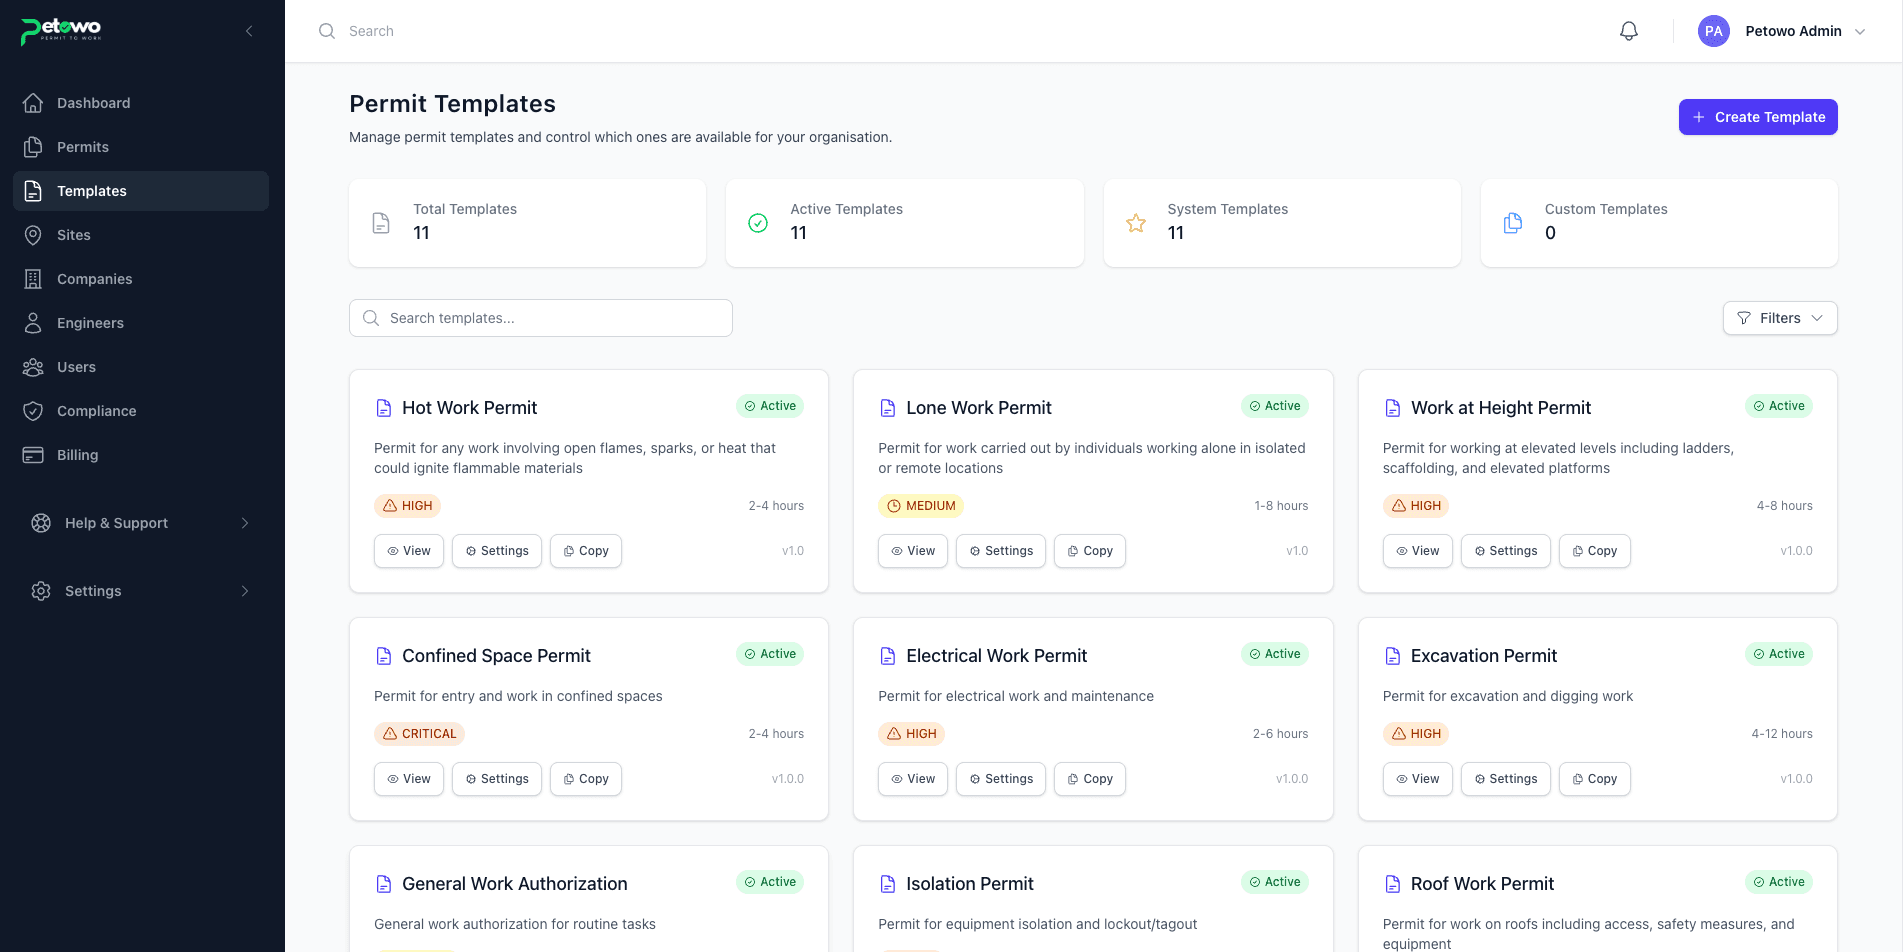Click the Create Template button
The image size is (1903, 952).
[x=1757, y=117]
